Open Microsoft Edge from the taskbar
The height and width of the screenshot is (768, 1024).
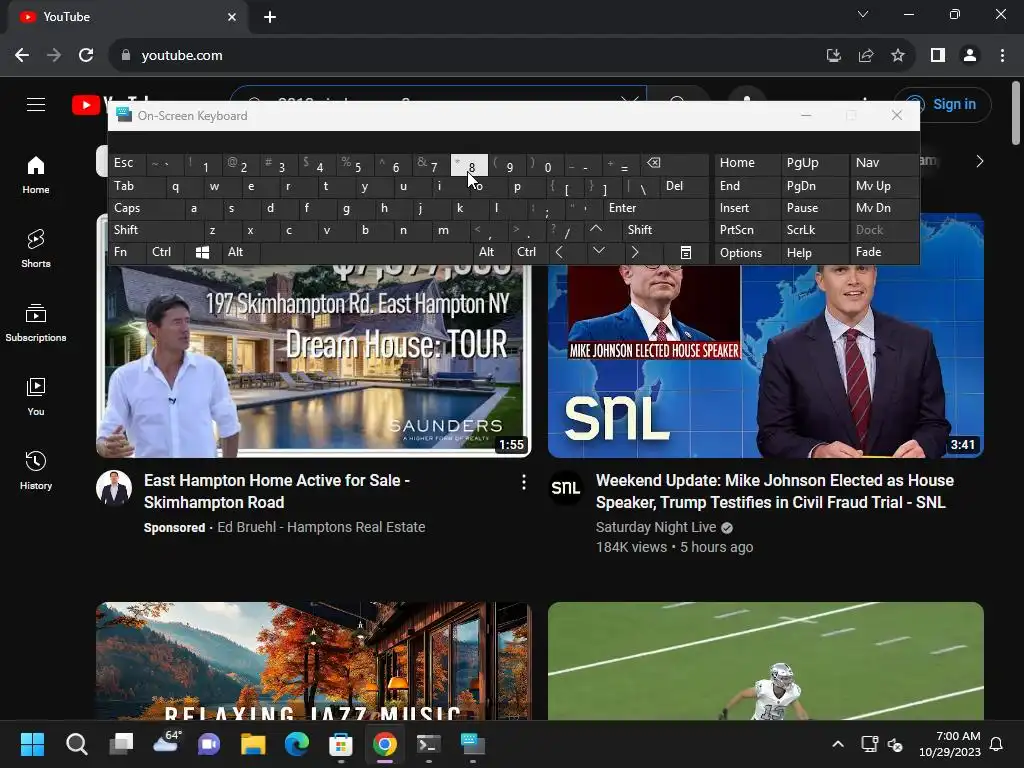pyautogui.click(x=296, y=744)
